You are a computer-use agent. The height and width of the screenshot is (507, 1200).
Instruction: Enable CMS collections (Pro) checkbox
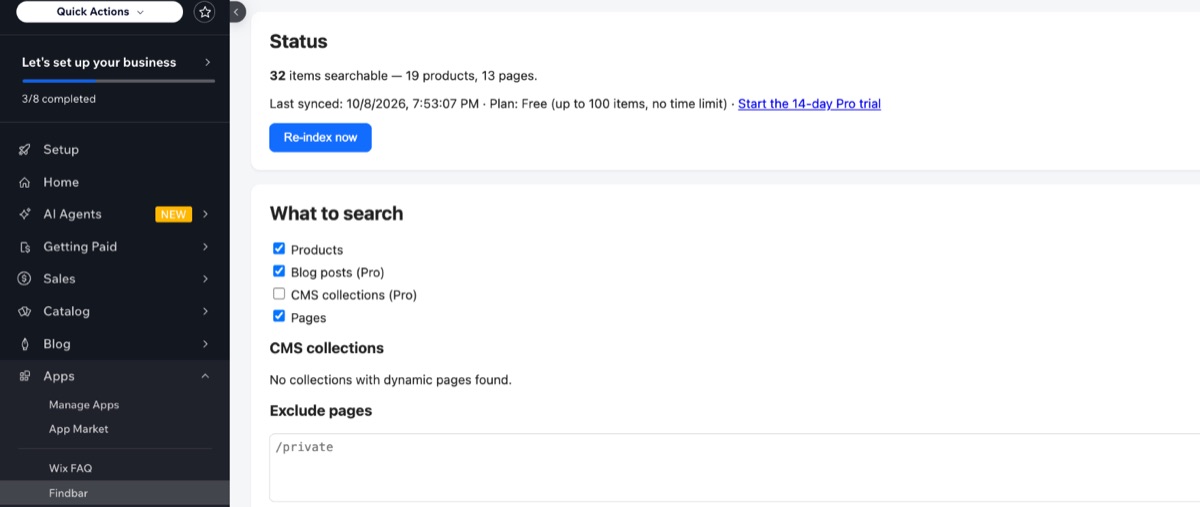[x=279, y=294]
